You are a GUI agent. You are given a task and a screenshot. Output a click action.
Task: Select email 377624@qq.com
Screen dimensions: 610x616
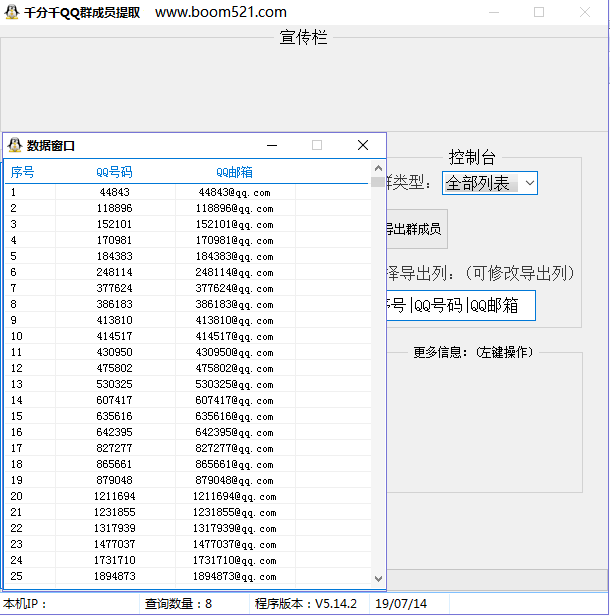coord(234,288)
